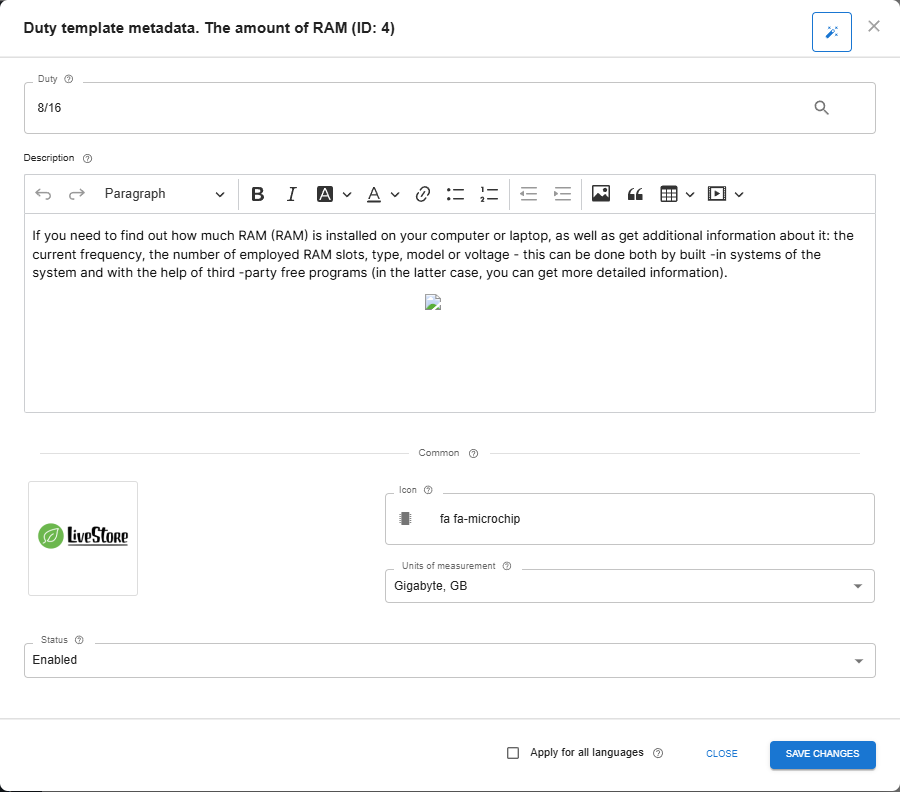
Task: Insert a block quote
Action: 634,194
